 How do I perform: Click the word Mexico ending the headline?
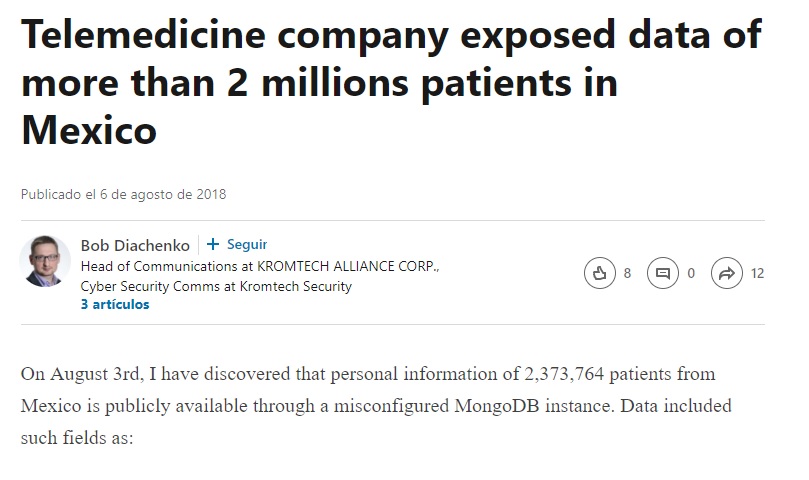click(89, 130)
